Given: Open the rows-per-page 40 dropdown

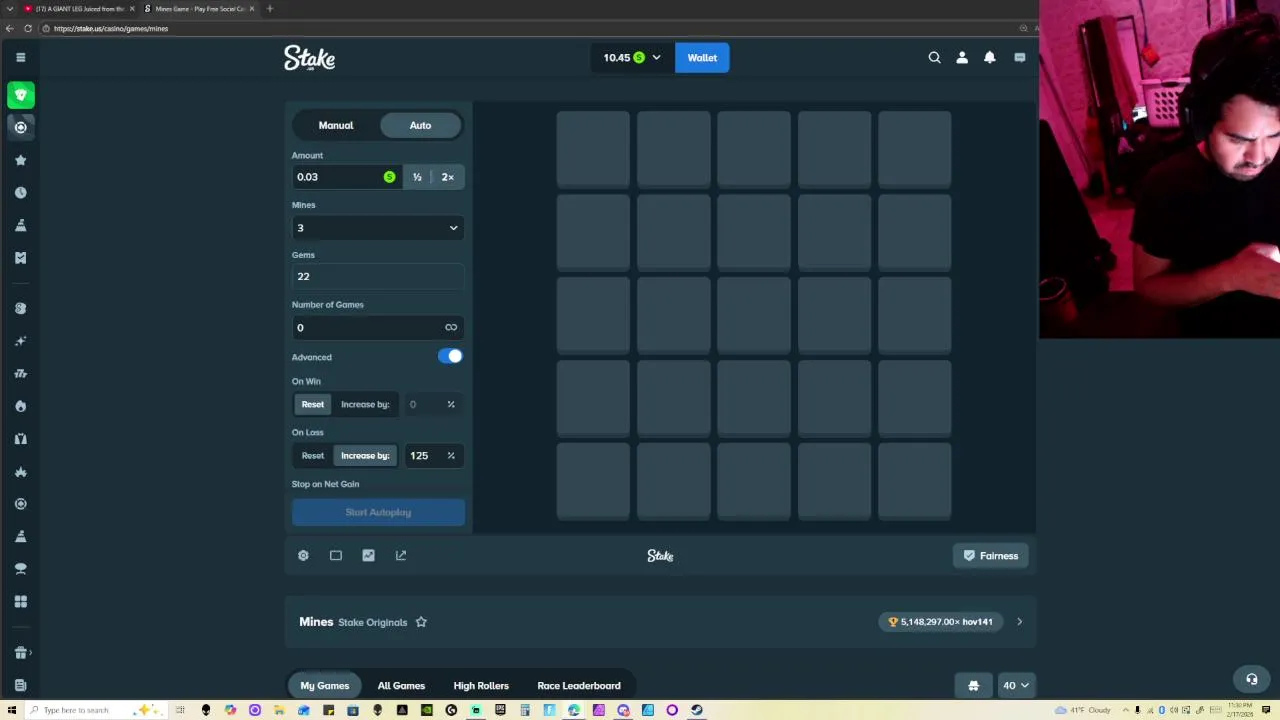Looking at the screenshot, I should pos(1016,685).
